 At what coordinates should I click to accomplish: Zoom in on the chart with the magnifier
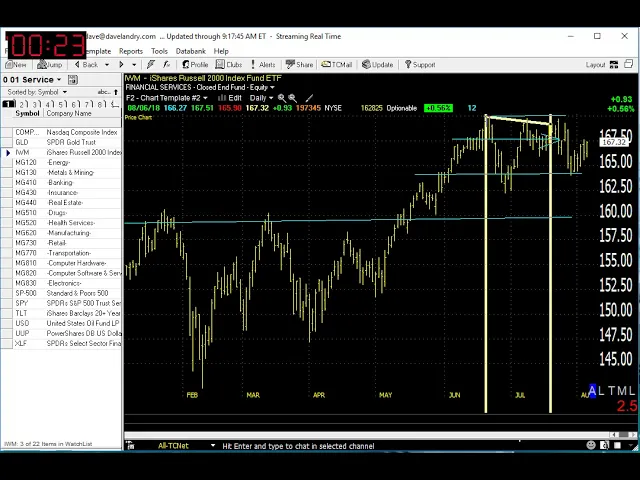(282, 98)
